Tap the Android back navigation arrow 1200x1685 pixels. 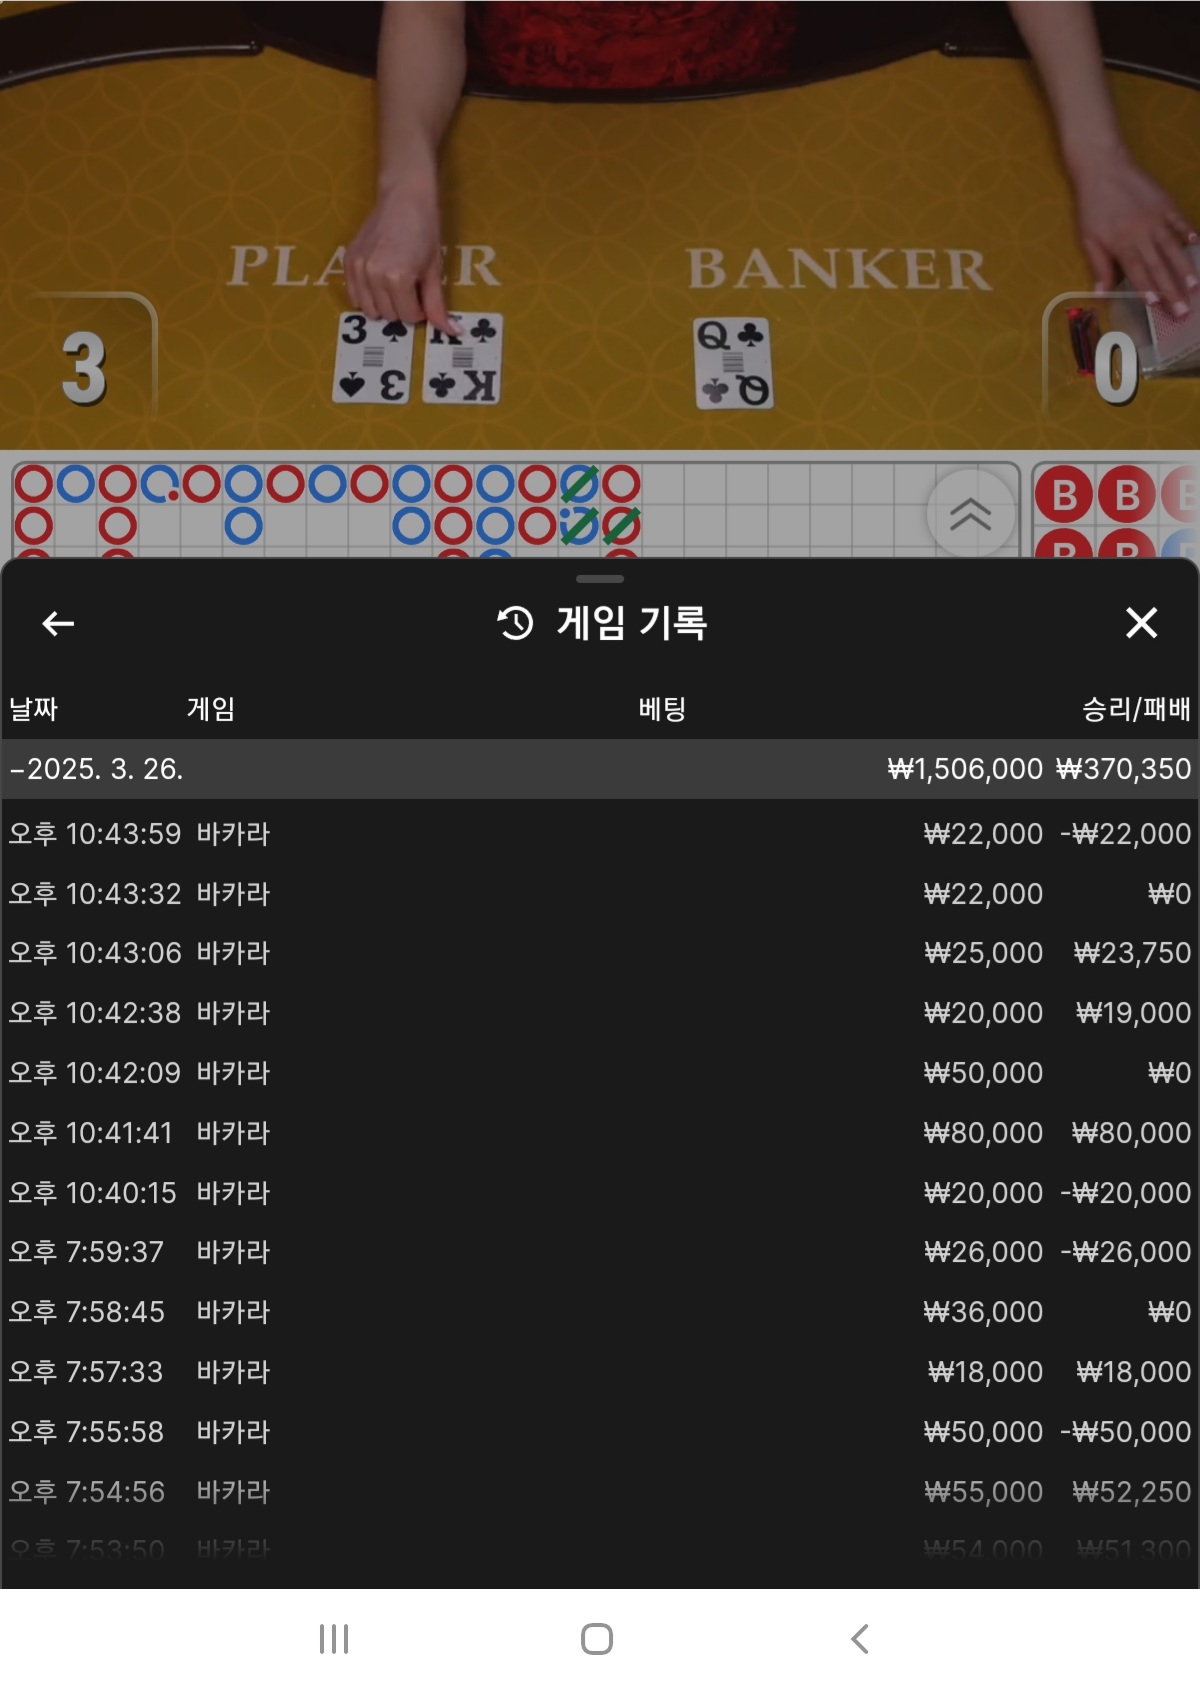point(859,1639)
